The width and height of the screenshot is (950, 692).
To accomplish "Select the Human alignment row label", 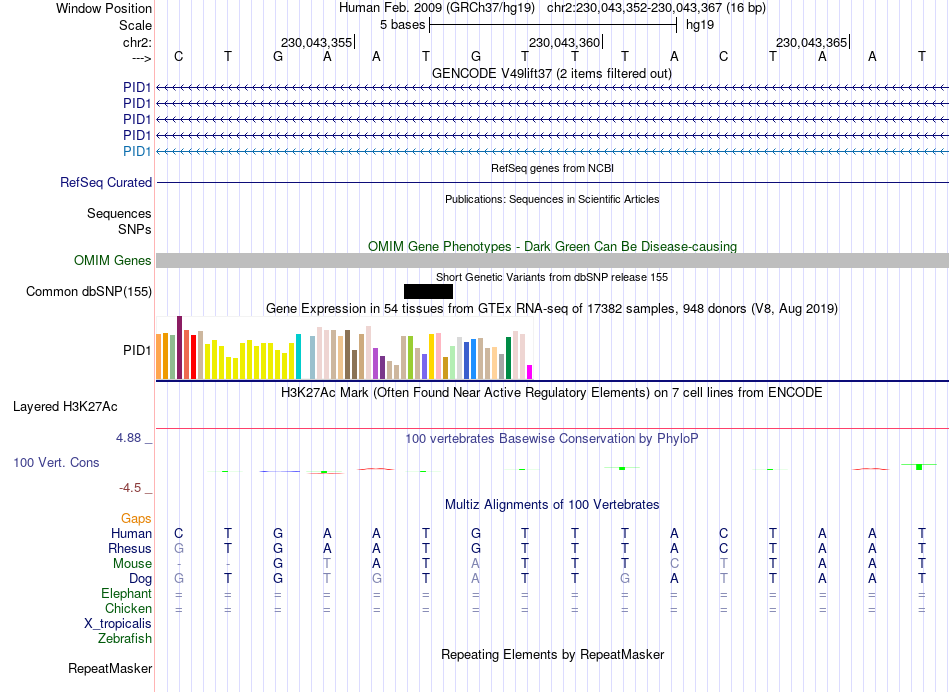I will point(131,533).
